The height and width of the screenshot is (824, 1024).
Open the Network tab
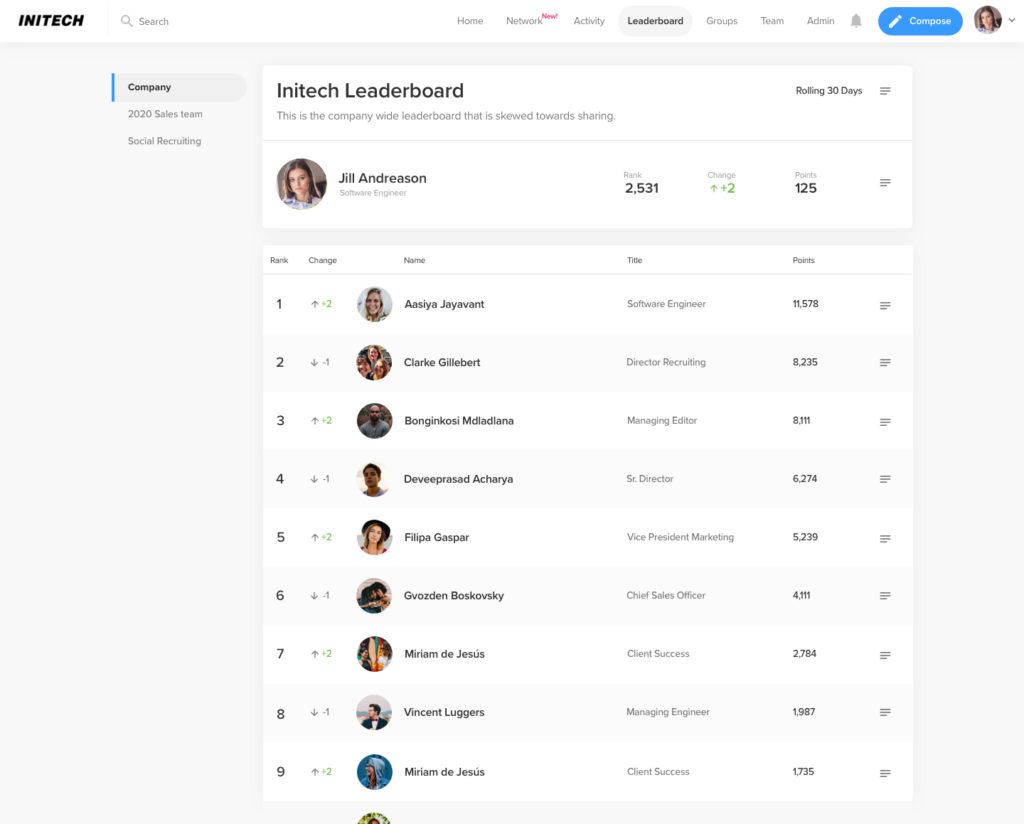524,21
